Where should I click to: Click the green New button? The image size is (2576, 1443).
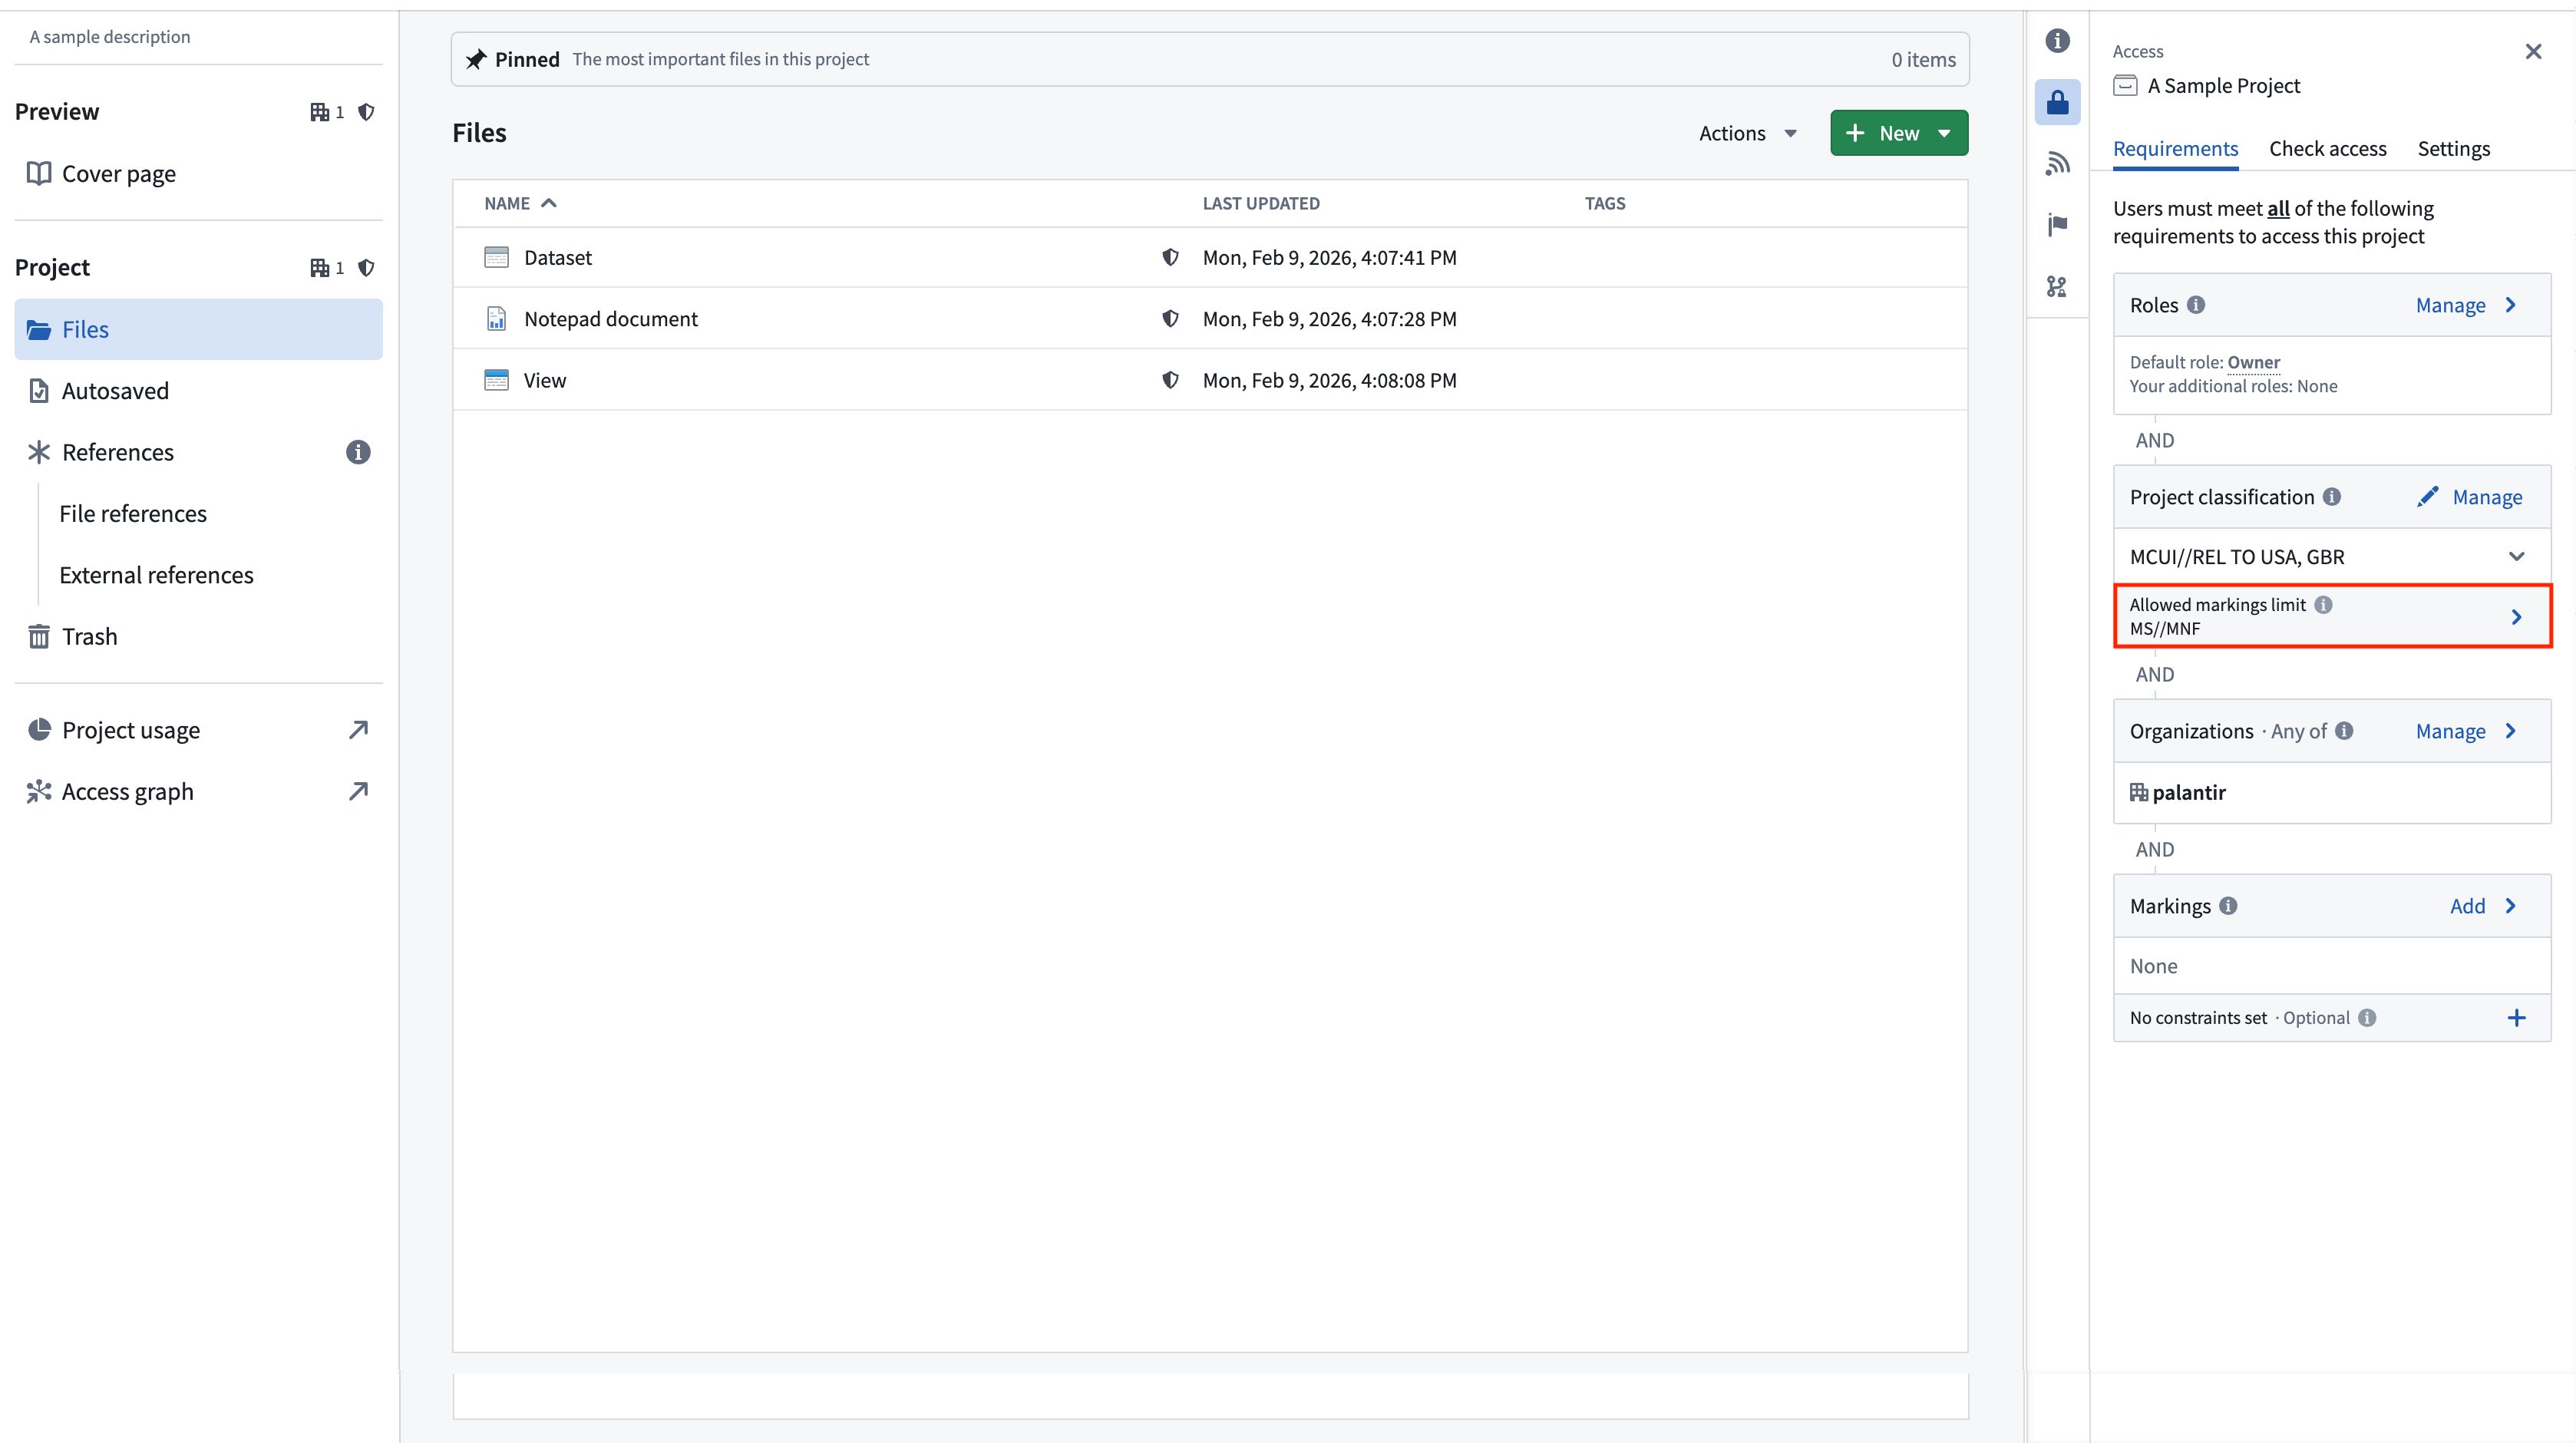(x=1898, y=133)
